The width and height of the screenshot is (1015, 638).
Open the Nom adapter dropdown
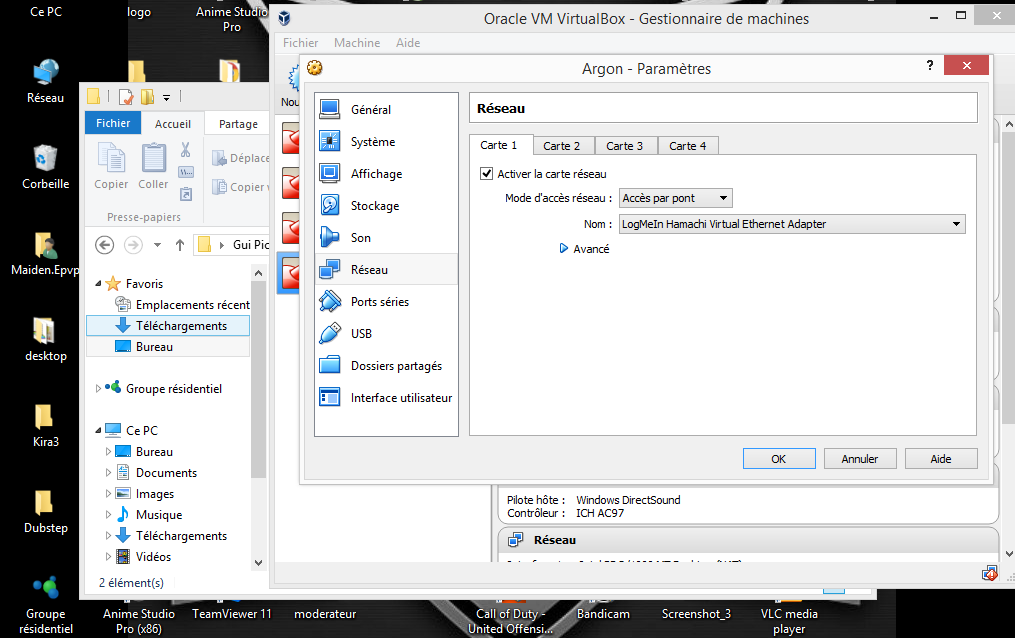(792, 224)
